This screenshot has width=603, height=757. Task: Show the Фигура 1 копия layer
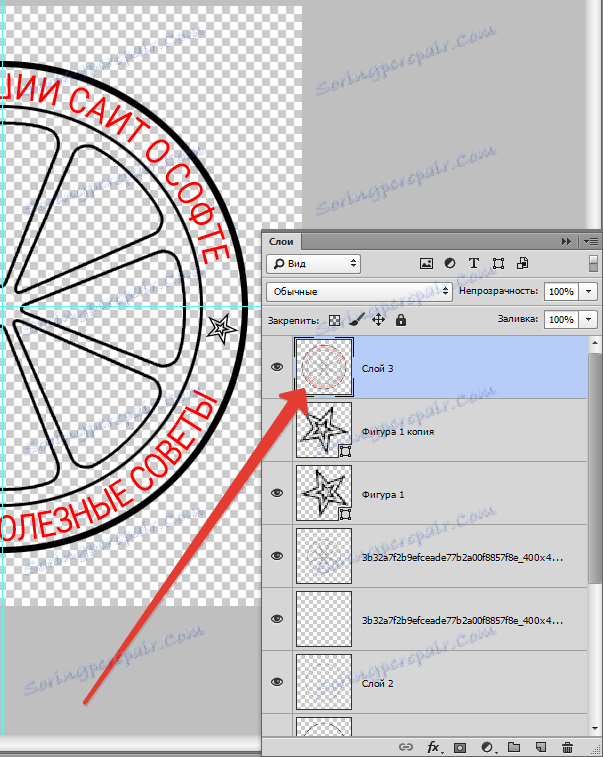[x=277, y=430]
